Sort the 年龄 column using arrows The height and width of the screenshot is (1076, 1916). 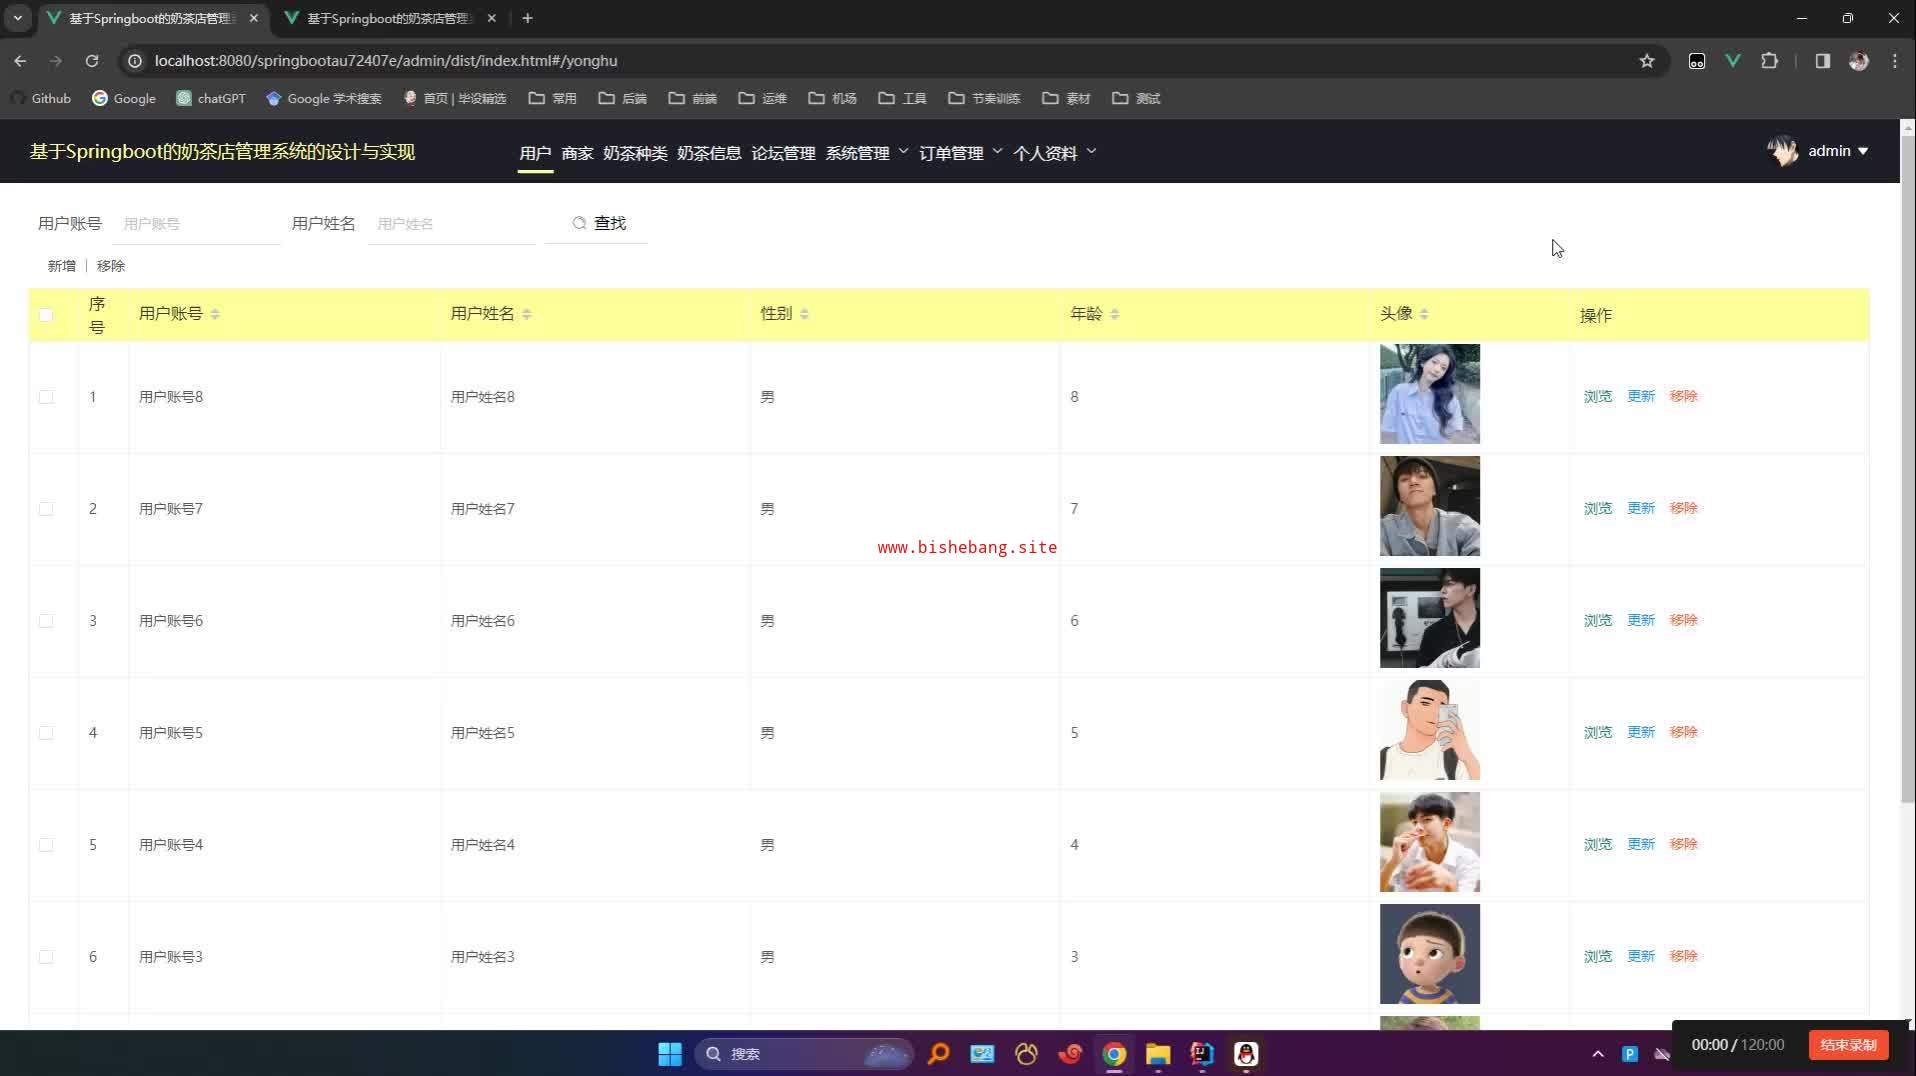click(x=1114, y=314)
